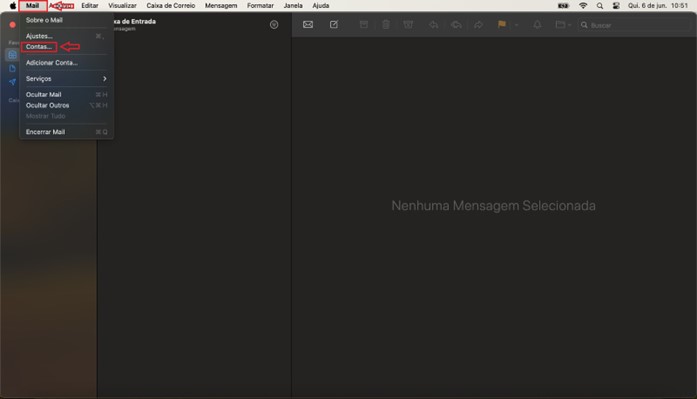Open the Janela menu
The height and width of the screenshot is (399, 697).
(293, 6)
